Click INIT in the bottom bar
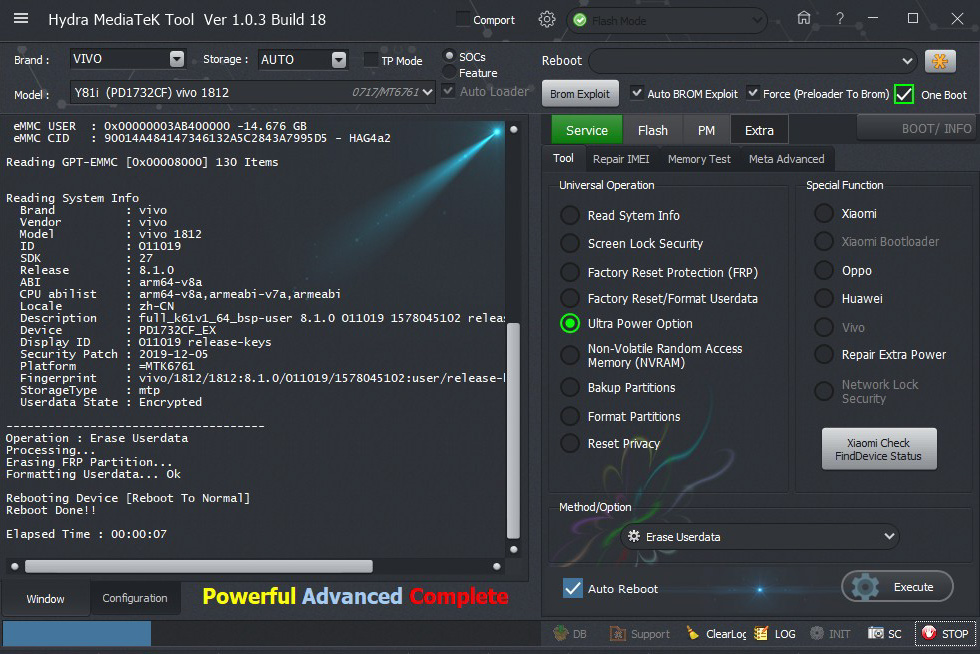The image size is (980, 654). click(830, 634)
